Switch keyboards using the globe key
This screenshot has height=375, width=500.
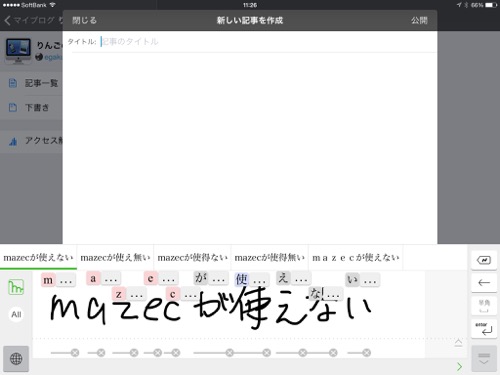(x=16, y=359)
